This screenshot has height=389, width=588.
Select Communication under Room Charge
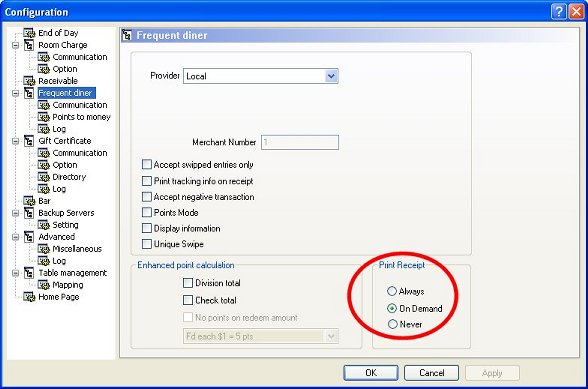[x=80, y=57]
